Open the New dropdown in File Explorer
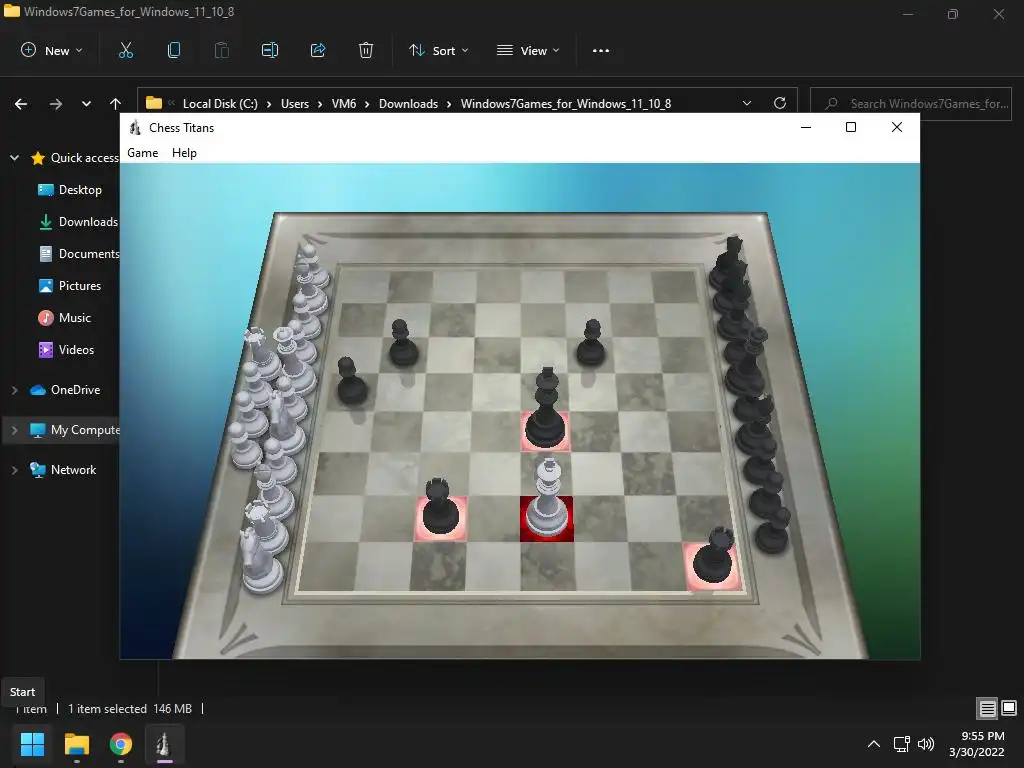The height and width of the screenshot is (768, 1024). 52,50
